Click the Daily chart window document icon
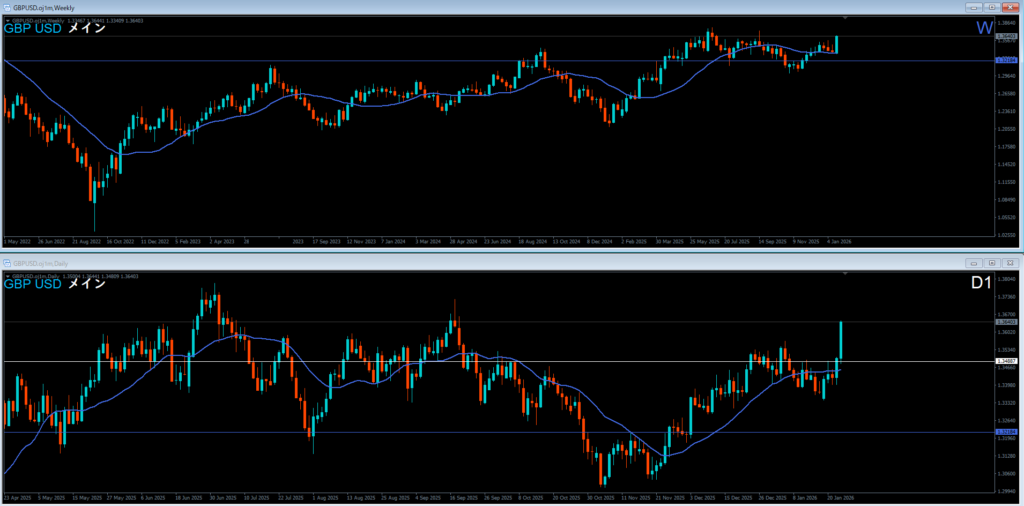The height and width of the screenshot is (506, 1024). 7,263
